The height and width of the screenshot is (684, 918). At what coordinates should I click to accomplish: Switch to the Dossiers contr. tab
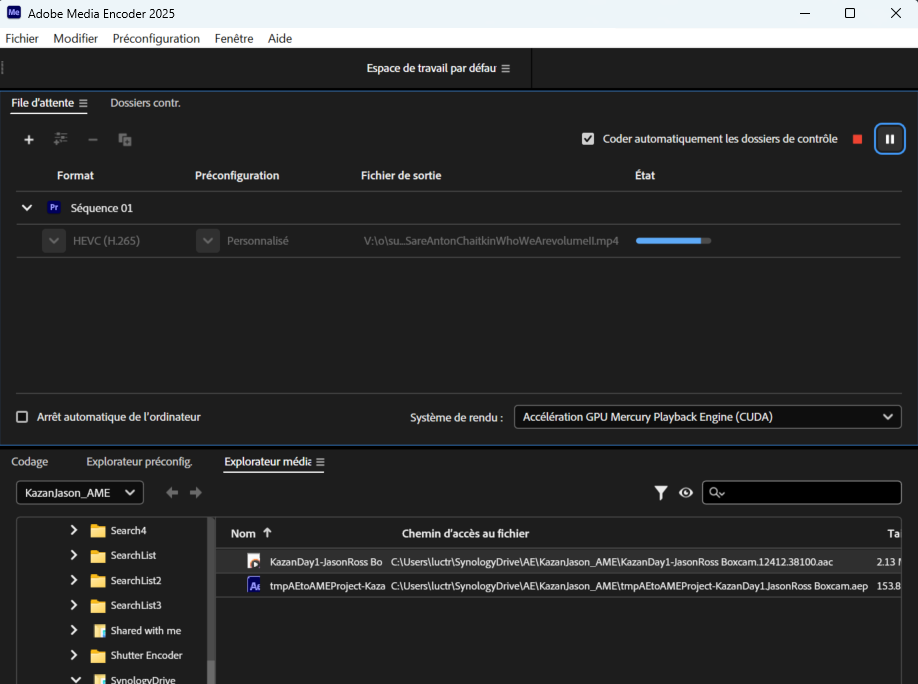(x=145, y=103)
